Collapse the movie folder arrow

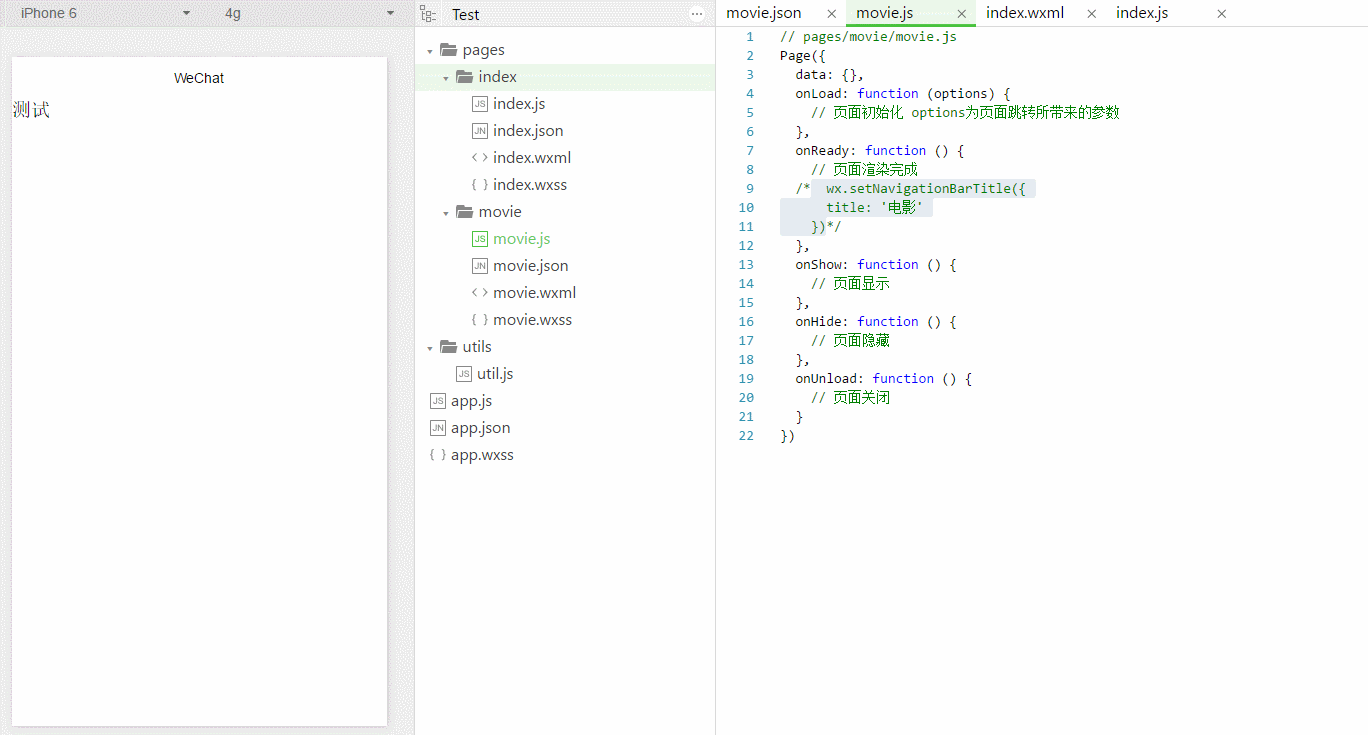(445, 213)
